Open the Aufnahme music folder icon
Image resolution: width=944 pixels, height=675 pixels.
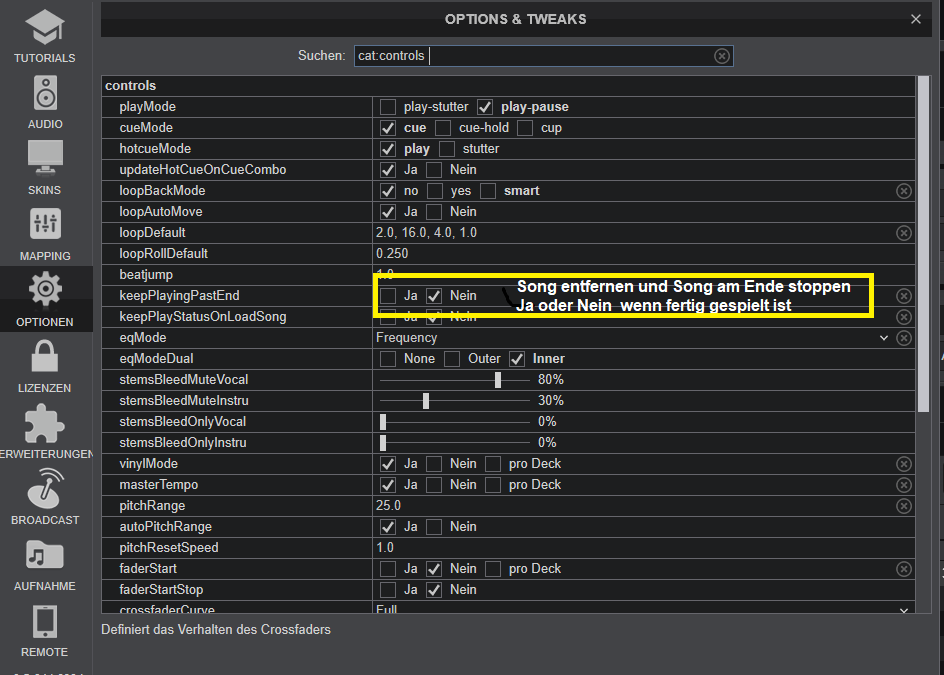tap(45, 555)
